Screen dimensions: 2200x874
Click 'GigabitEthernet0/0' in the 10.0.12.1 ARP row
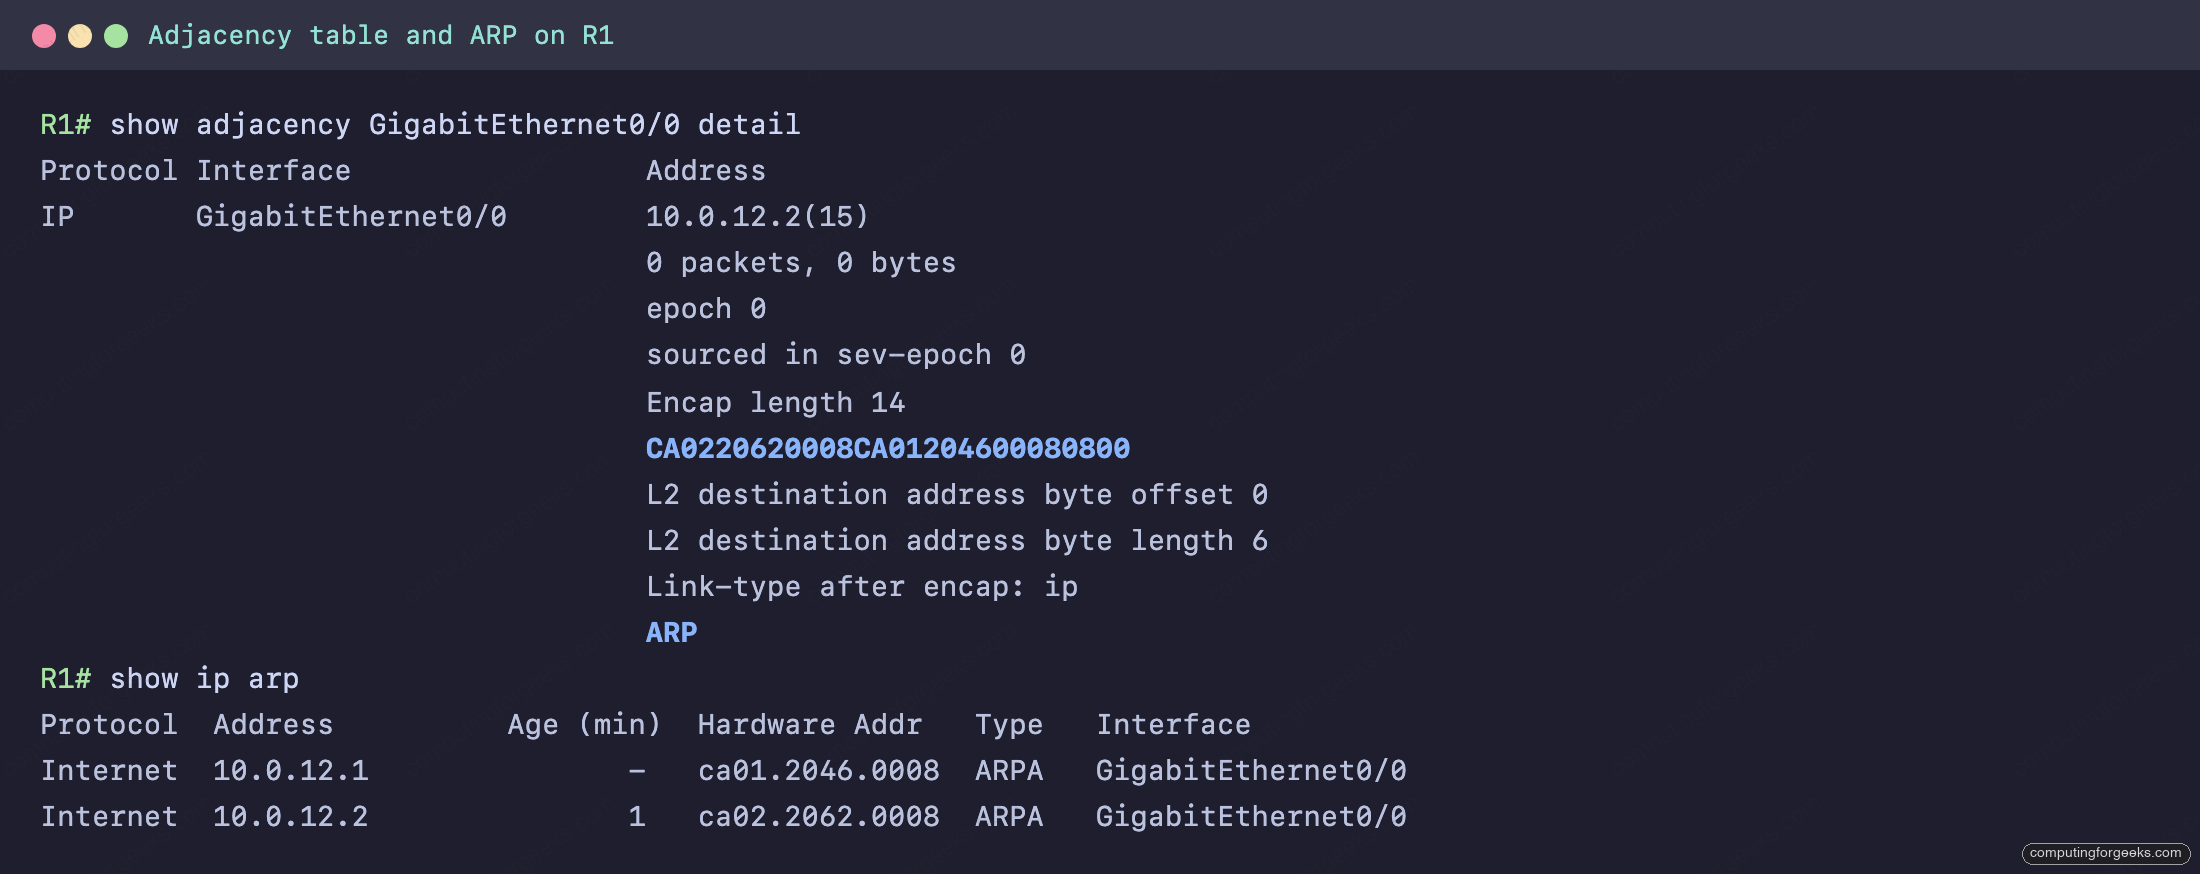pyautogui.click(x=1251, y=771)
